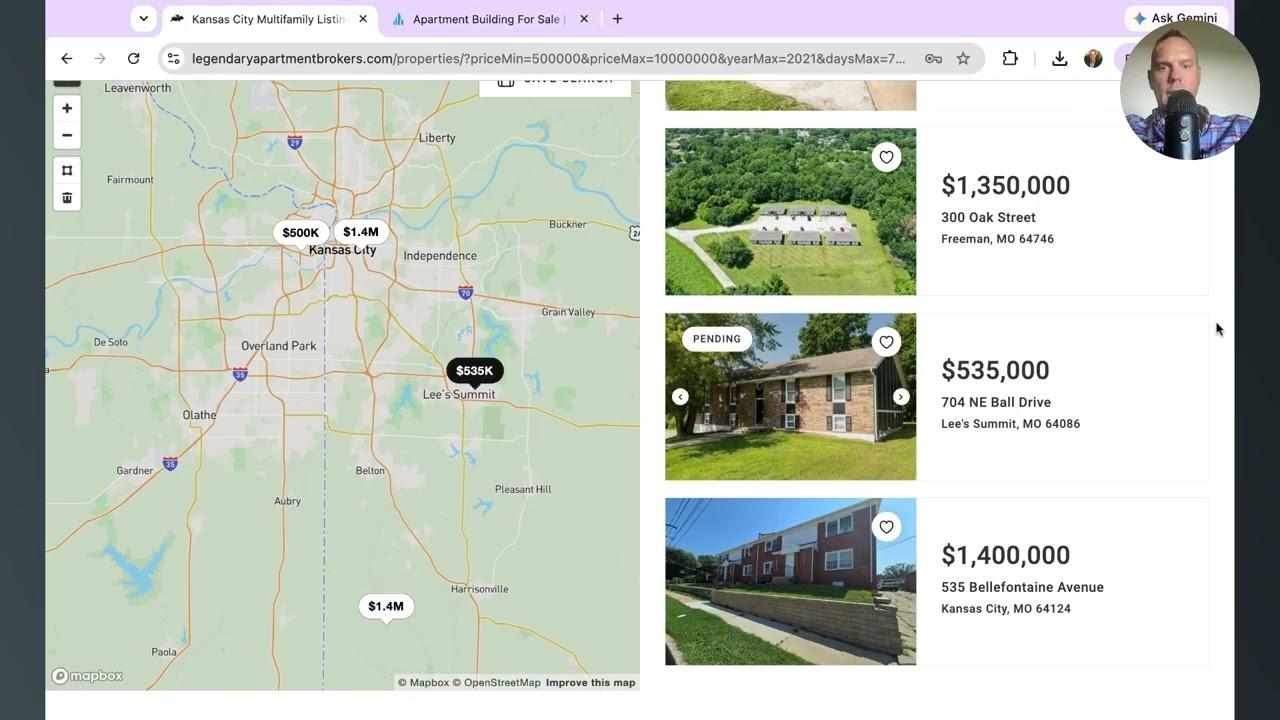Favorite the 300 Oak Street listing
Image resolution: width=1280 pixels, height=720 pixels.
pos(886,157)
